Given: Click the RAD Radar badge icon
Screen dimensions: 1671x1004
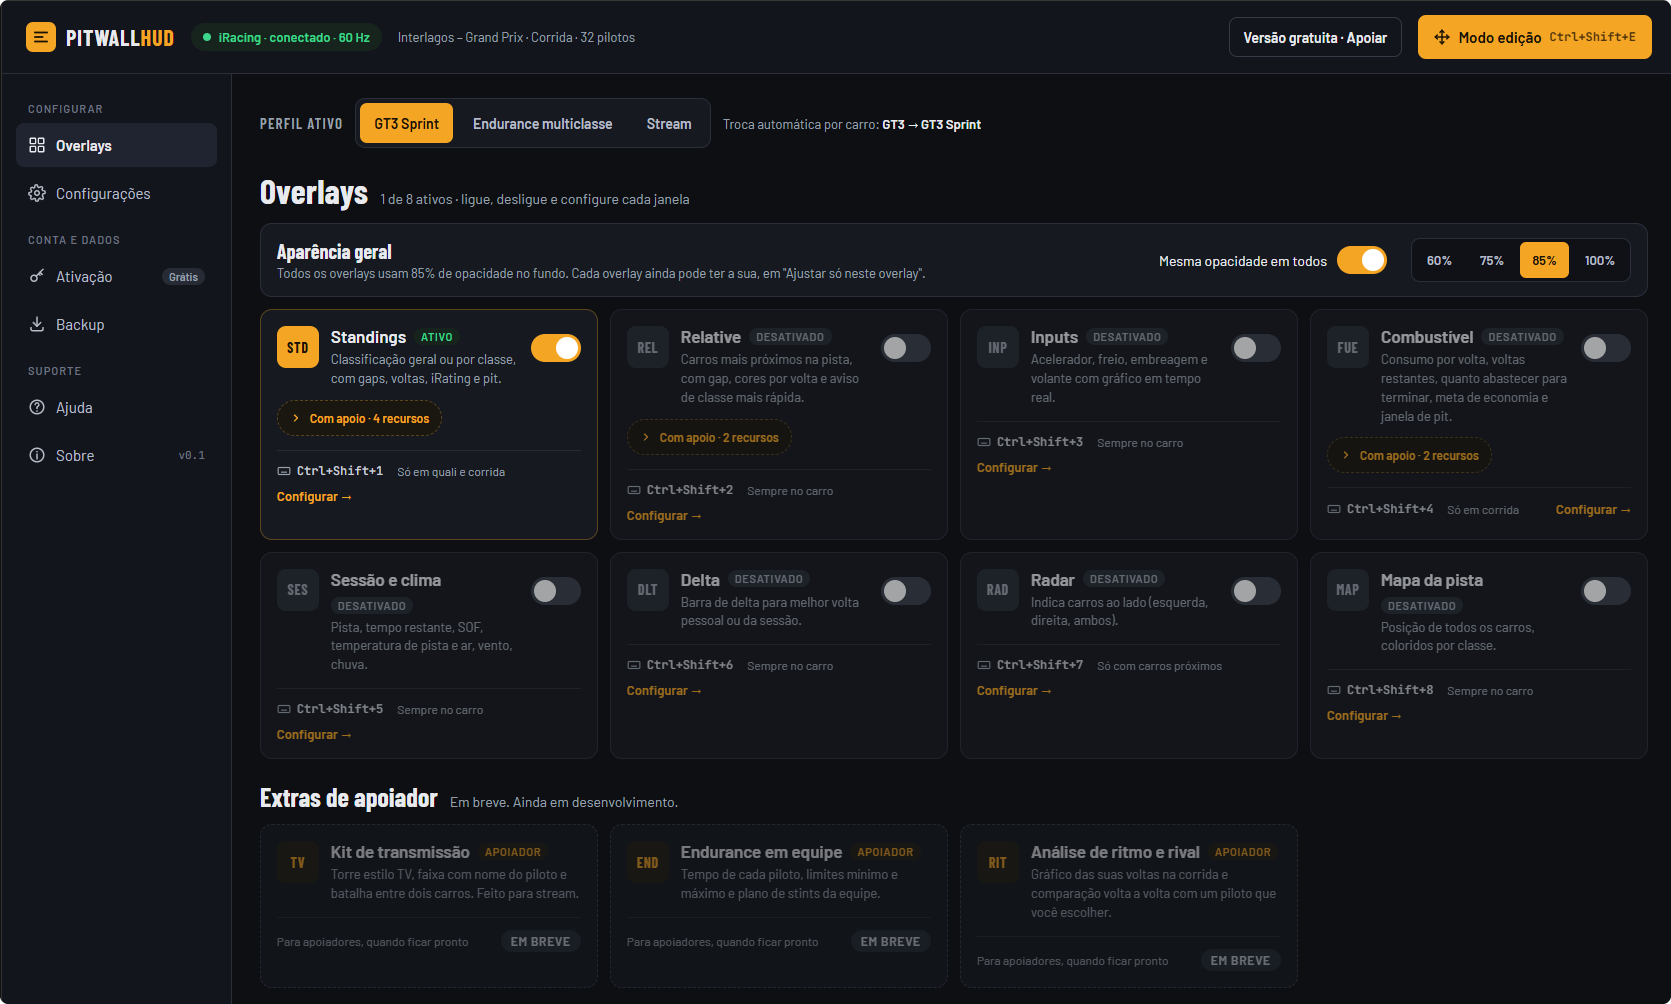Looking at the screenshot, I should tap(998, 590).
